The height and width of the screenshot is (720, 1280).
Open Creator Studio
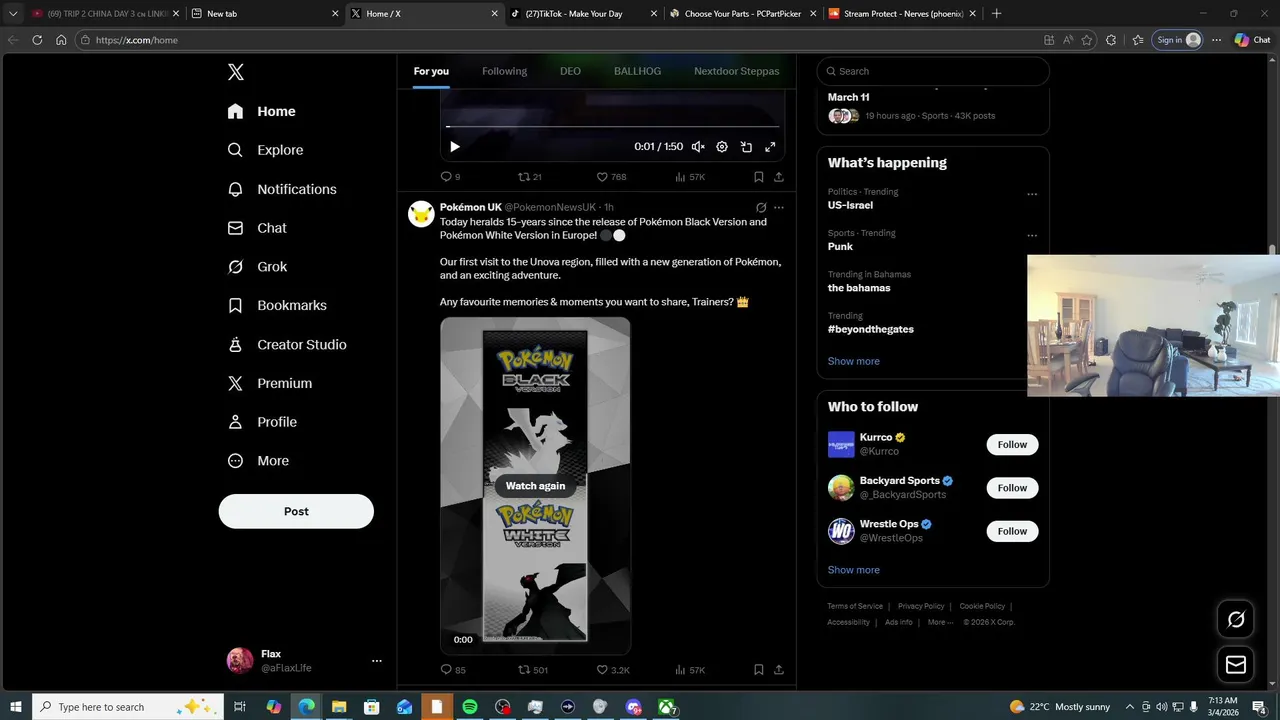click(287, 344)
